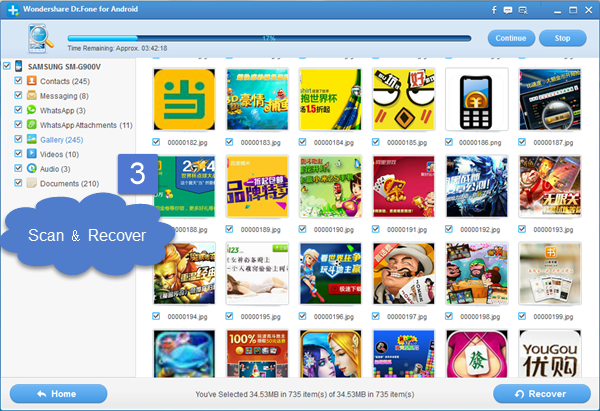
Task: Click the Gallery picture icon
Action: pyautogui.click(x=32, y=139)
